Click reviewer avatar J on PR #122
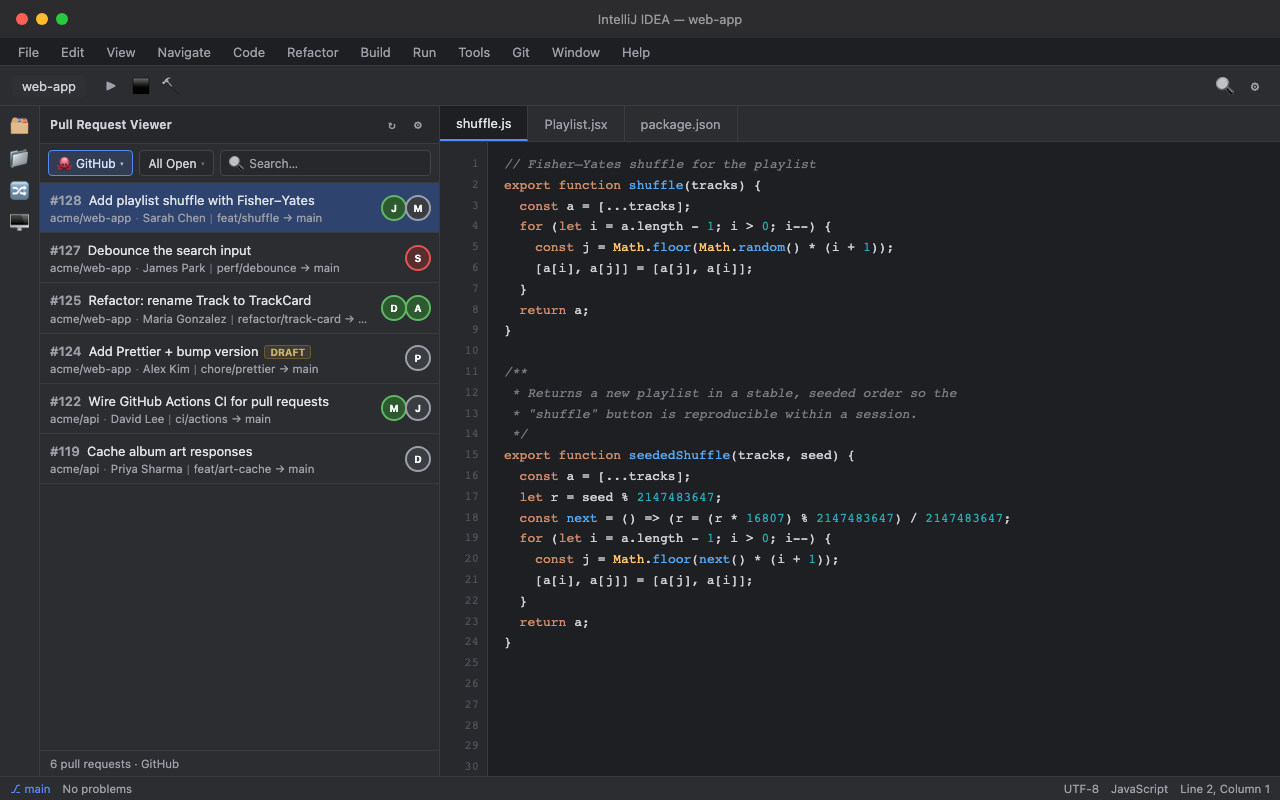The image size is (1280, 800). [x=418, y=408]
